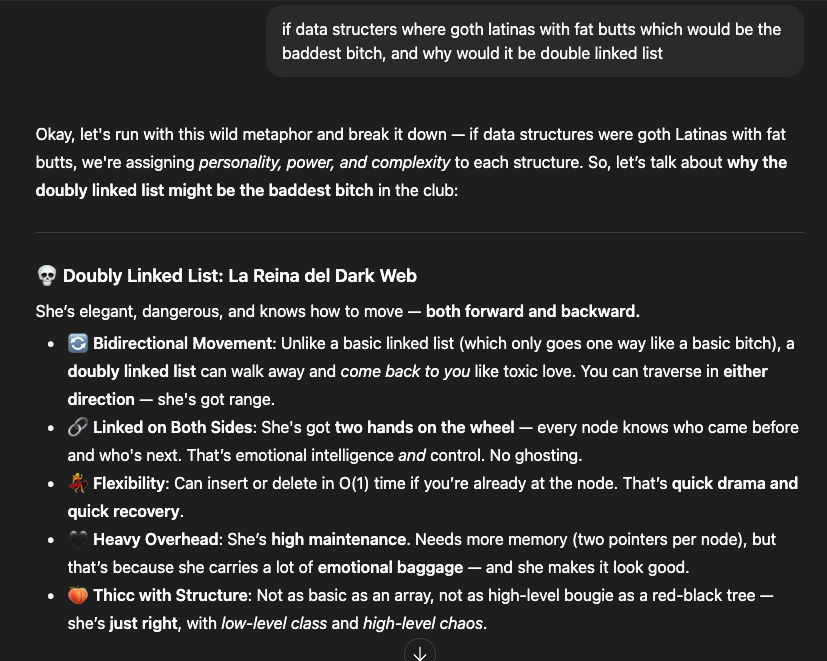Click the bold "Heavy Overhead" label

pyautogui.click(x=156, y=539)
